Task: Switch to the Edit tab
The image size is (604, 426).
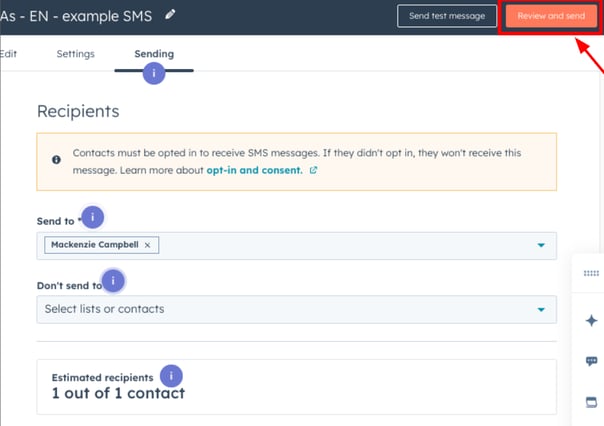Action: coord(8,54)
